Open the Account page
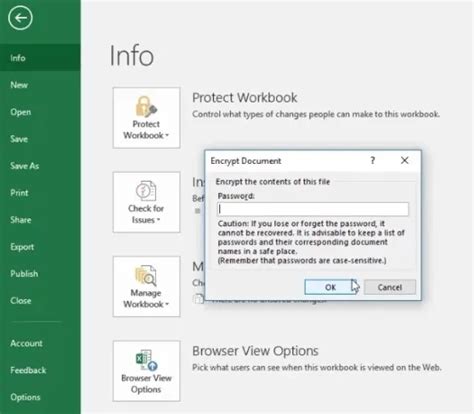The height and width of the screenshot is (414, 474). [x=40, y=343]
